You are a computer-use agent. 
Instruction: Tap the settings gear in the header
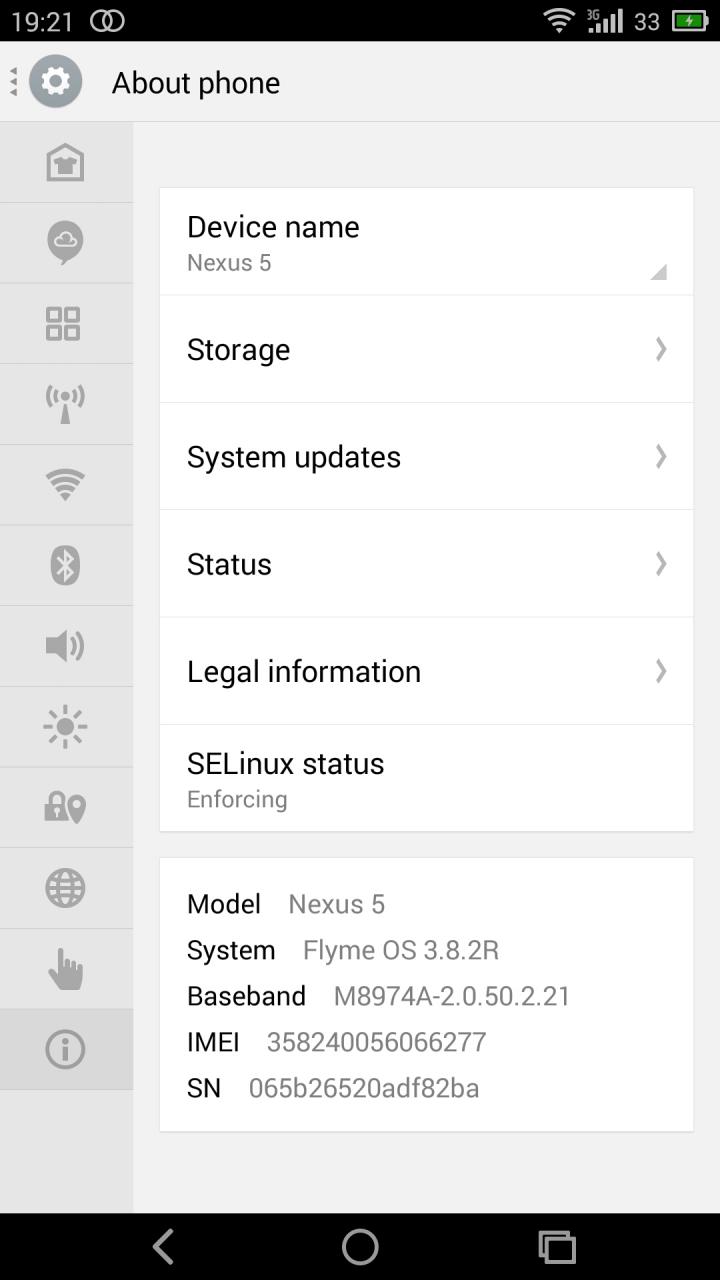pos(55,82)
